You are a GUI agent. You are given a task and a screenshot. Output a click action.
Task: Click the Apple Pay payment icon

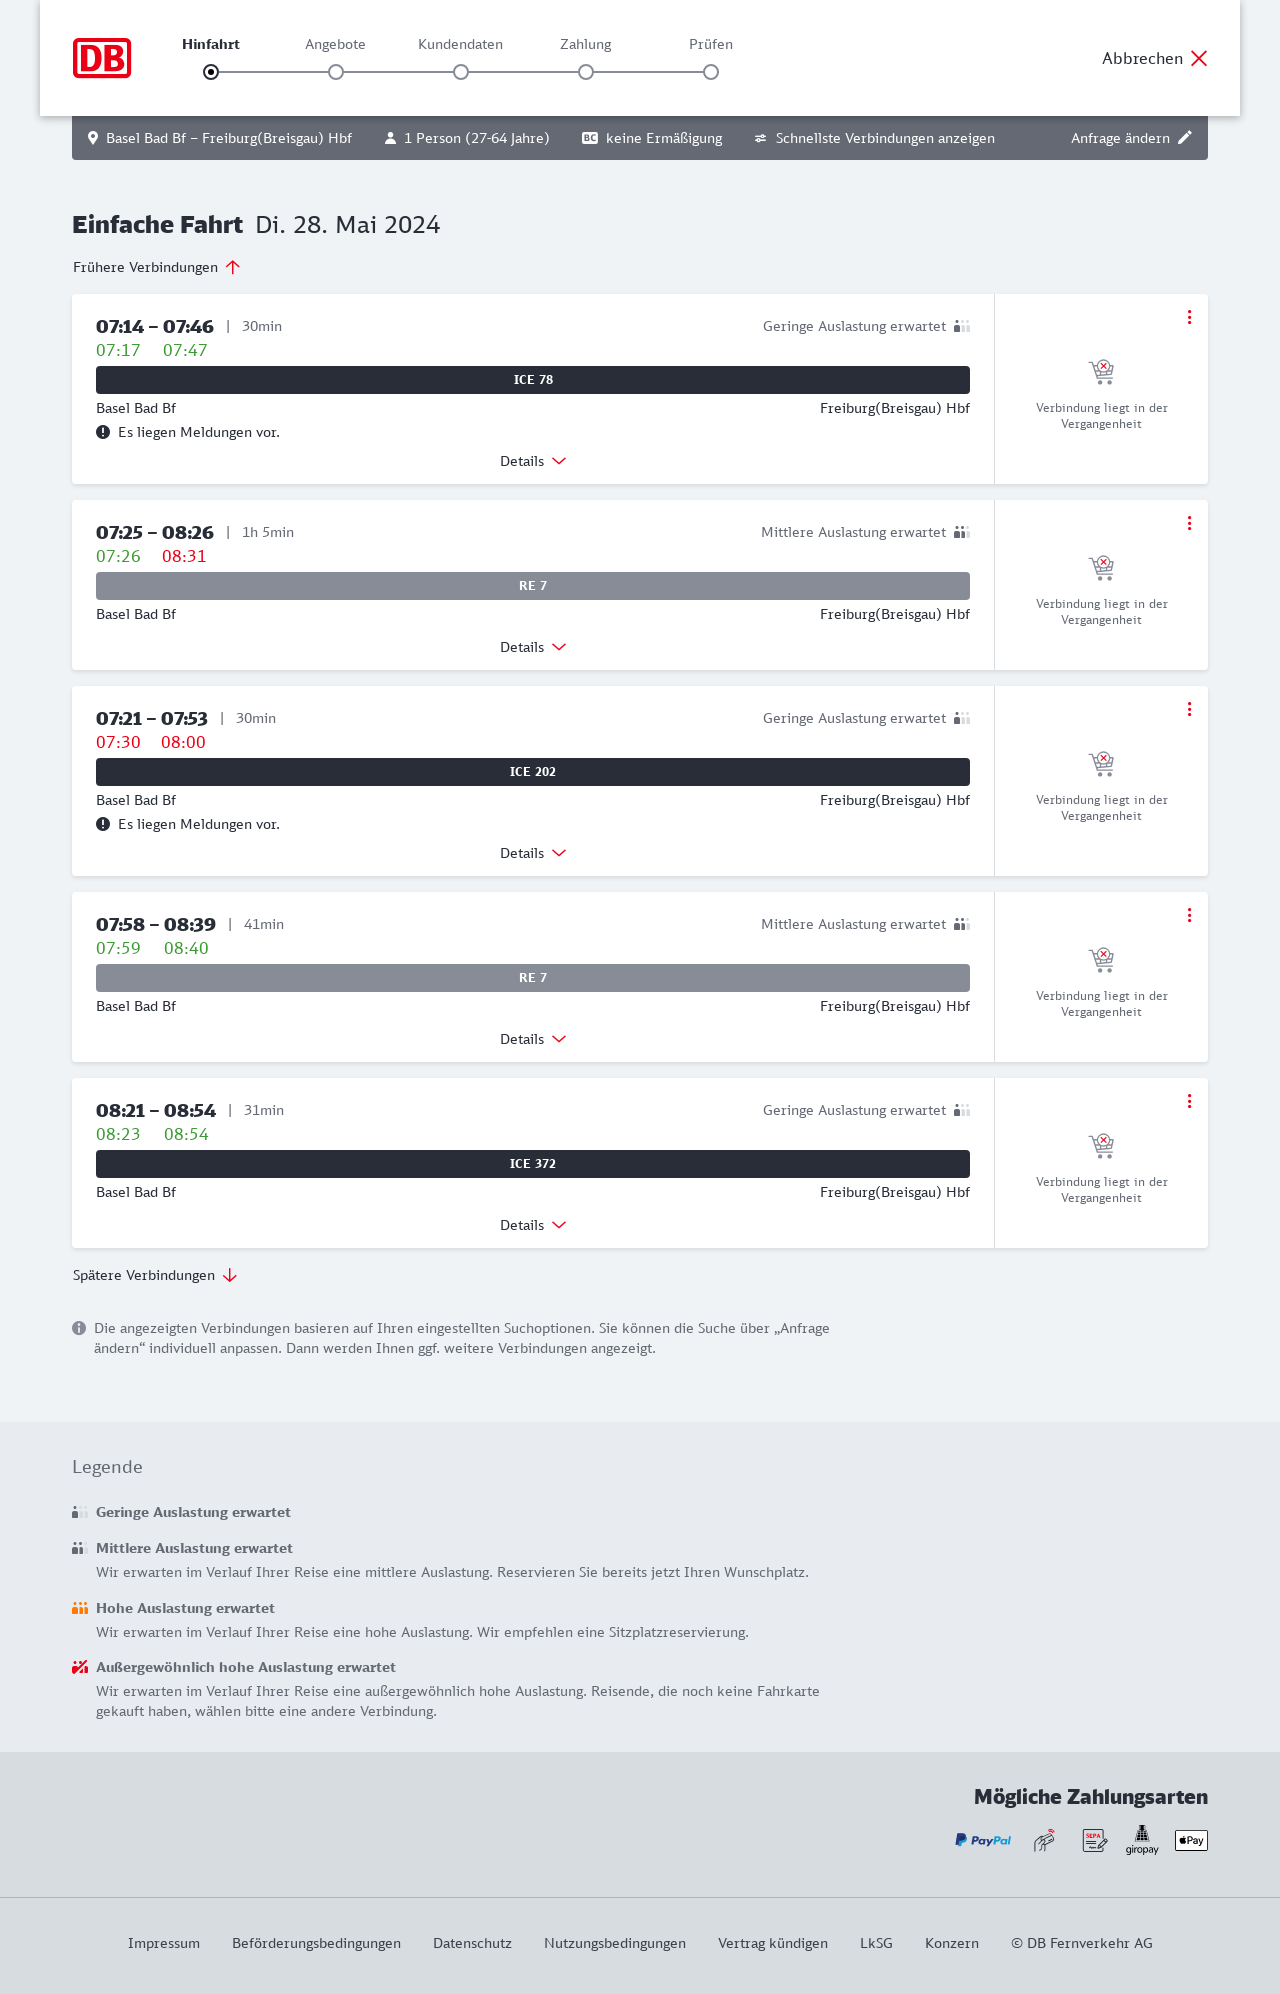(x=1191, y=1840)
